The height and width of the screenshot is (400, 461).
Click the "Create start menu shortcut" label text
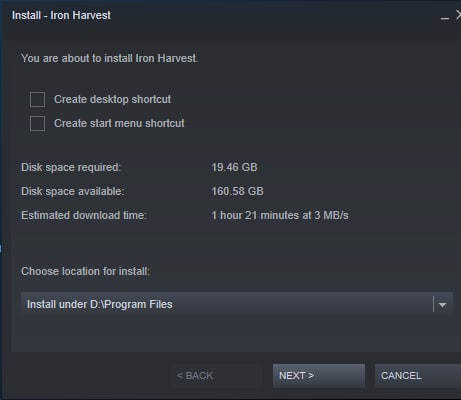click(119, 123)
